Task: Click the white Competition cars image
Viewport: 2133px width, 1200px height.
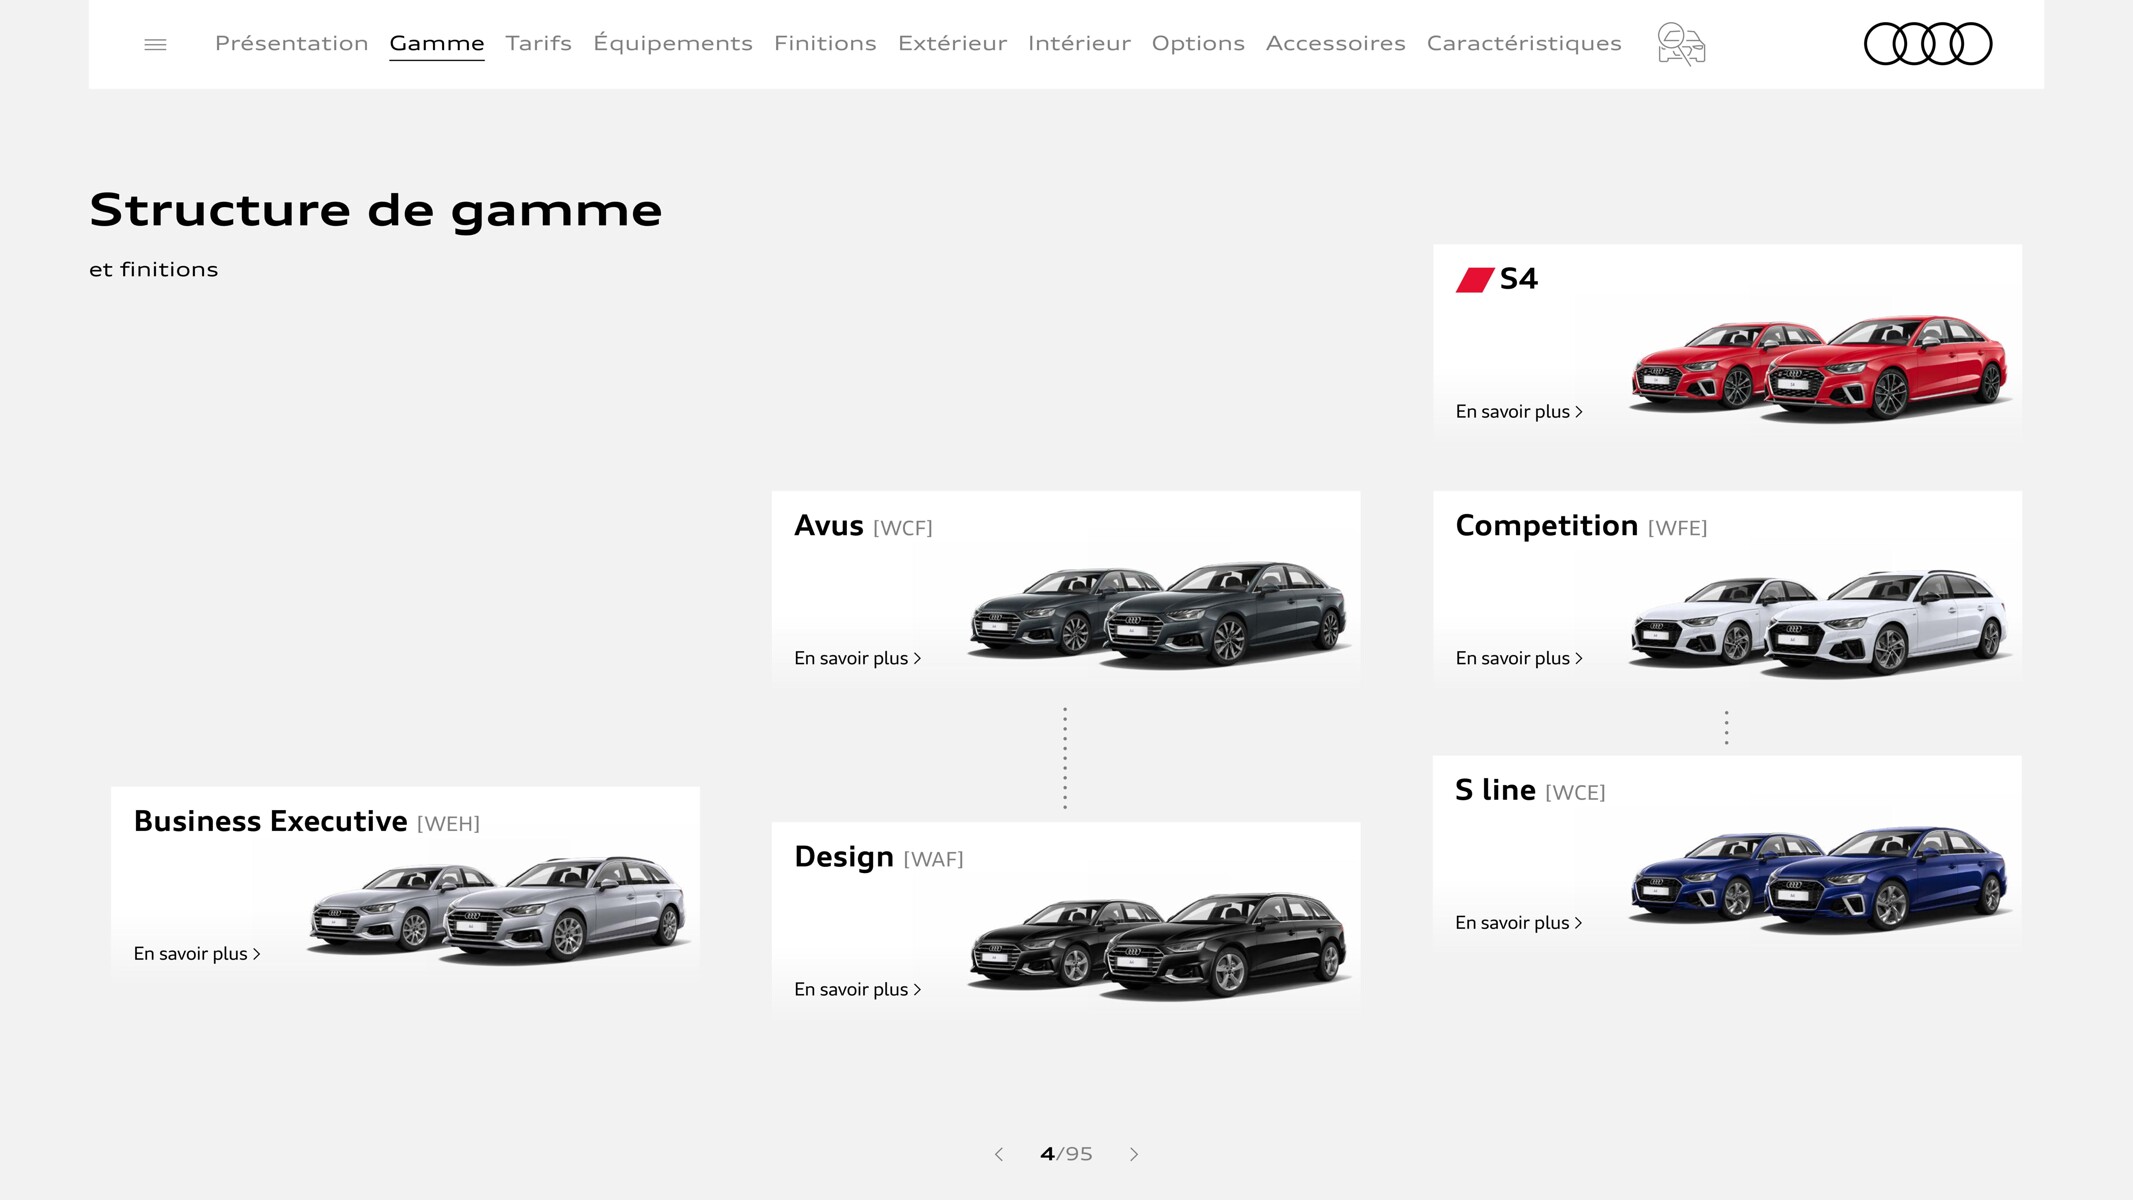Action: [1819, 623]
